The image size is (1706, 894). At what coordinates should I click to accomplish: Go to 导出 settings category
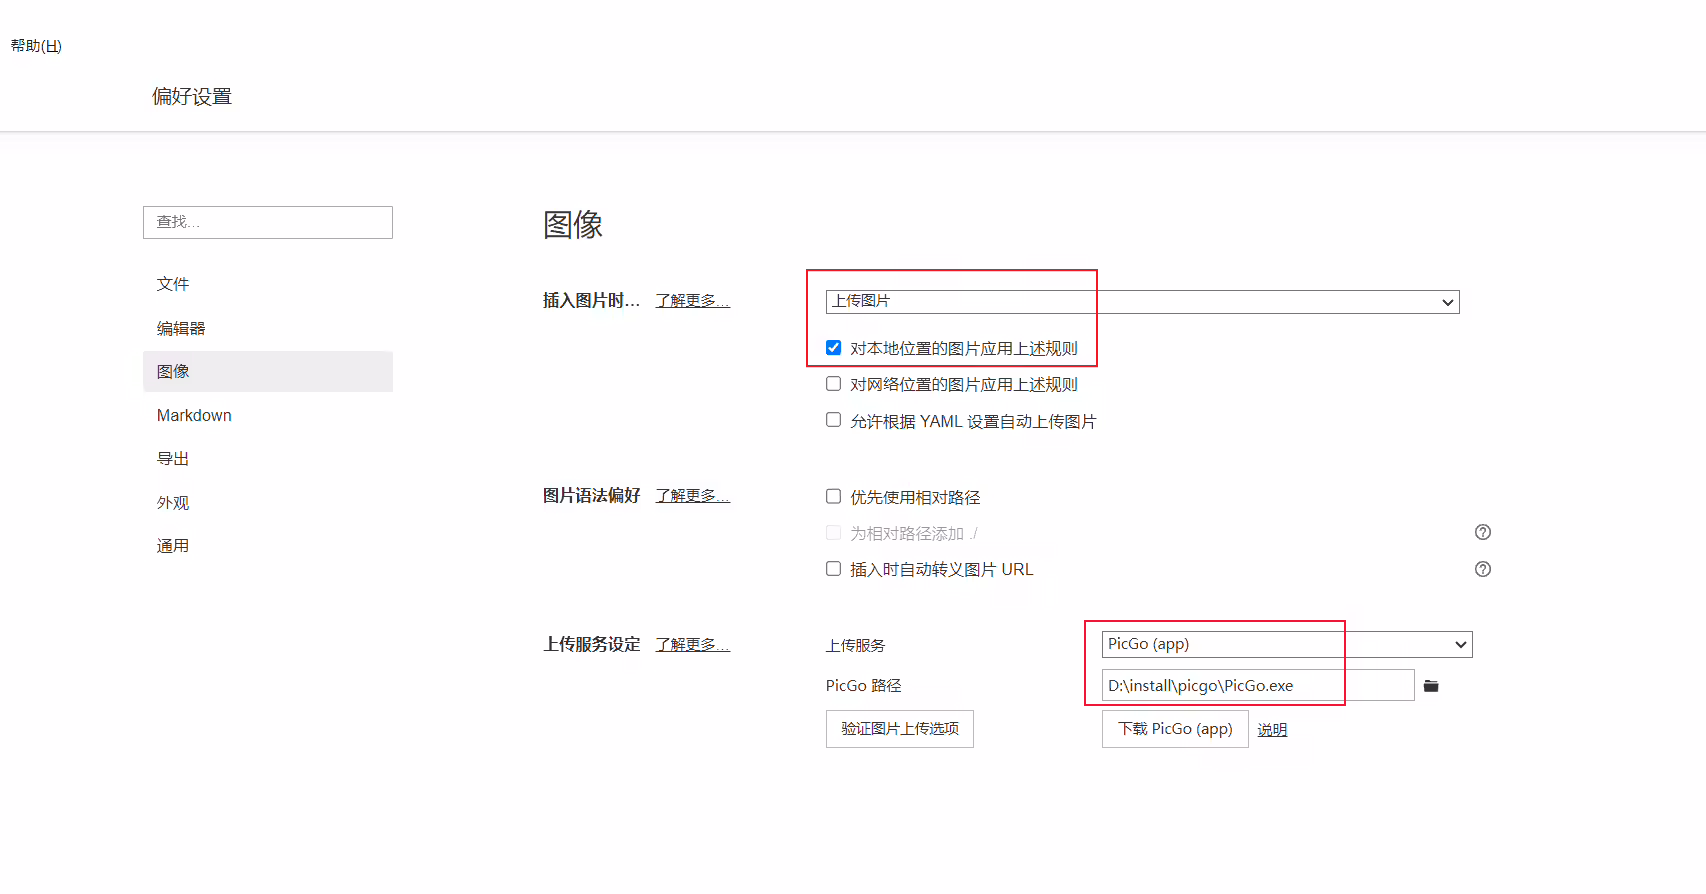pyautogui.click(x=268, y=459)
